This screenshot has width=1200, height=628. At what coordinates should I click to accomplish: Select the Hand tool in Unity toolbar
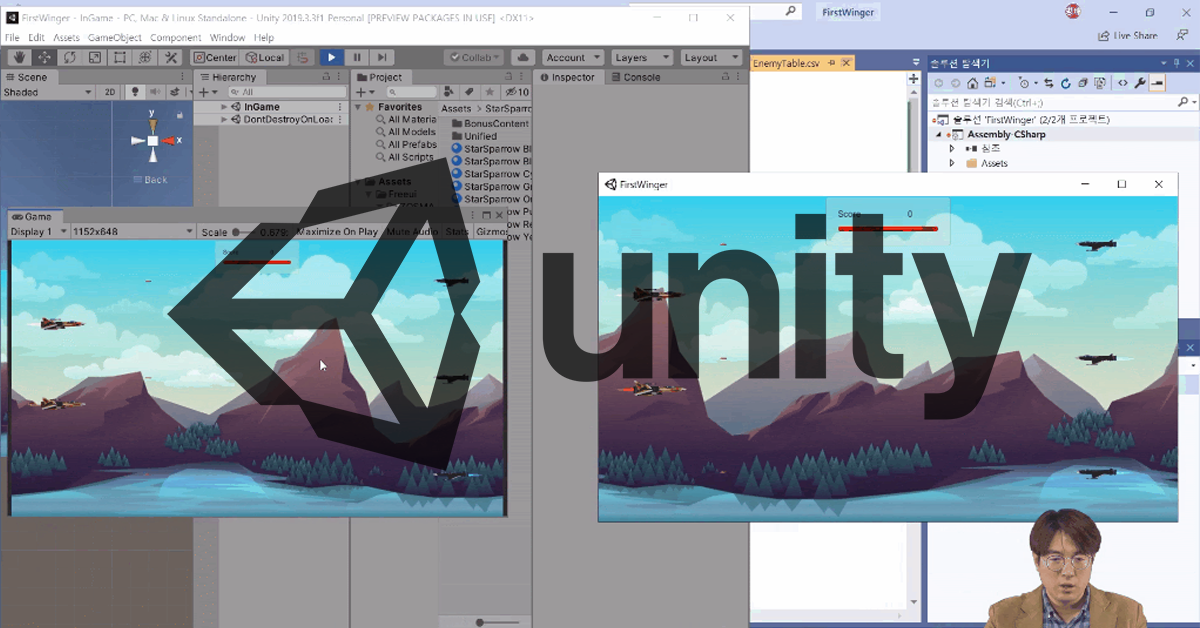coord(19,58)
